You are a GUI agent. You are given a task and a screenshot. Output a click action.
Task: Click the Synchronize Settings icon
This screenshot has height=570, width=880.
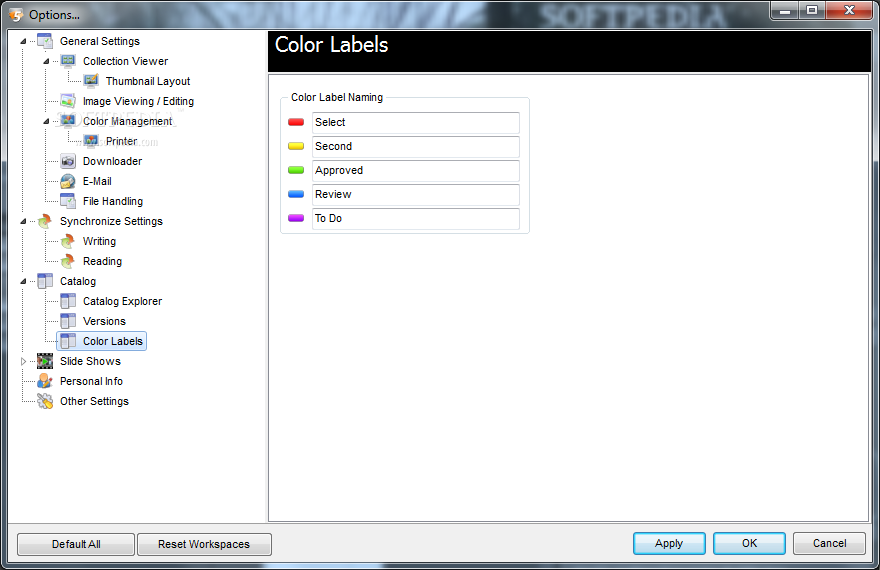tap(45, 221)
